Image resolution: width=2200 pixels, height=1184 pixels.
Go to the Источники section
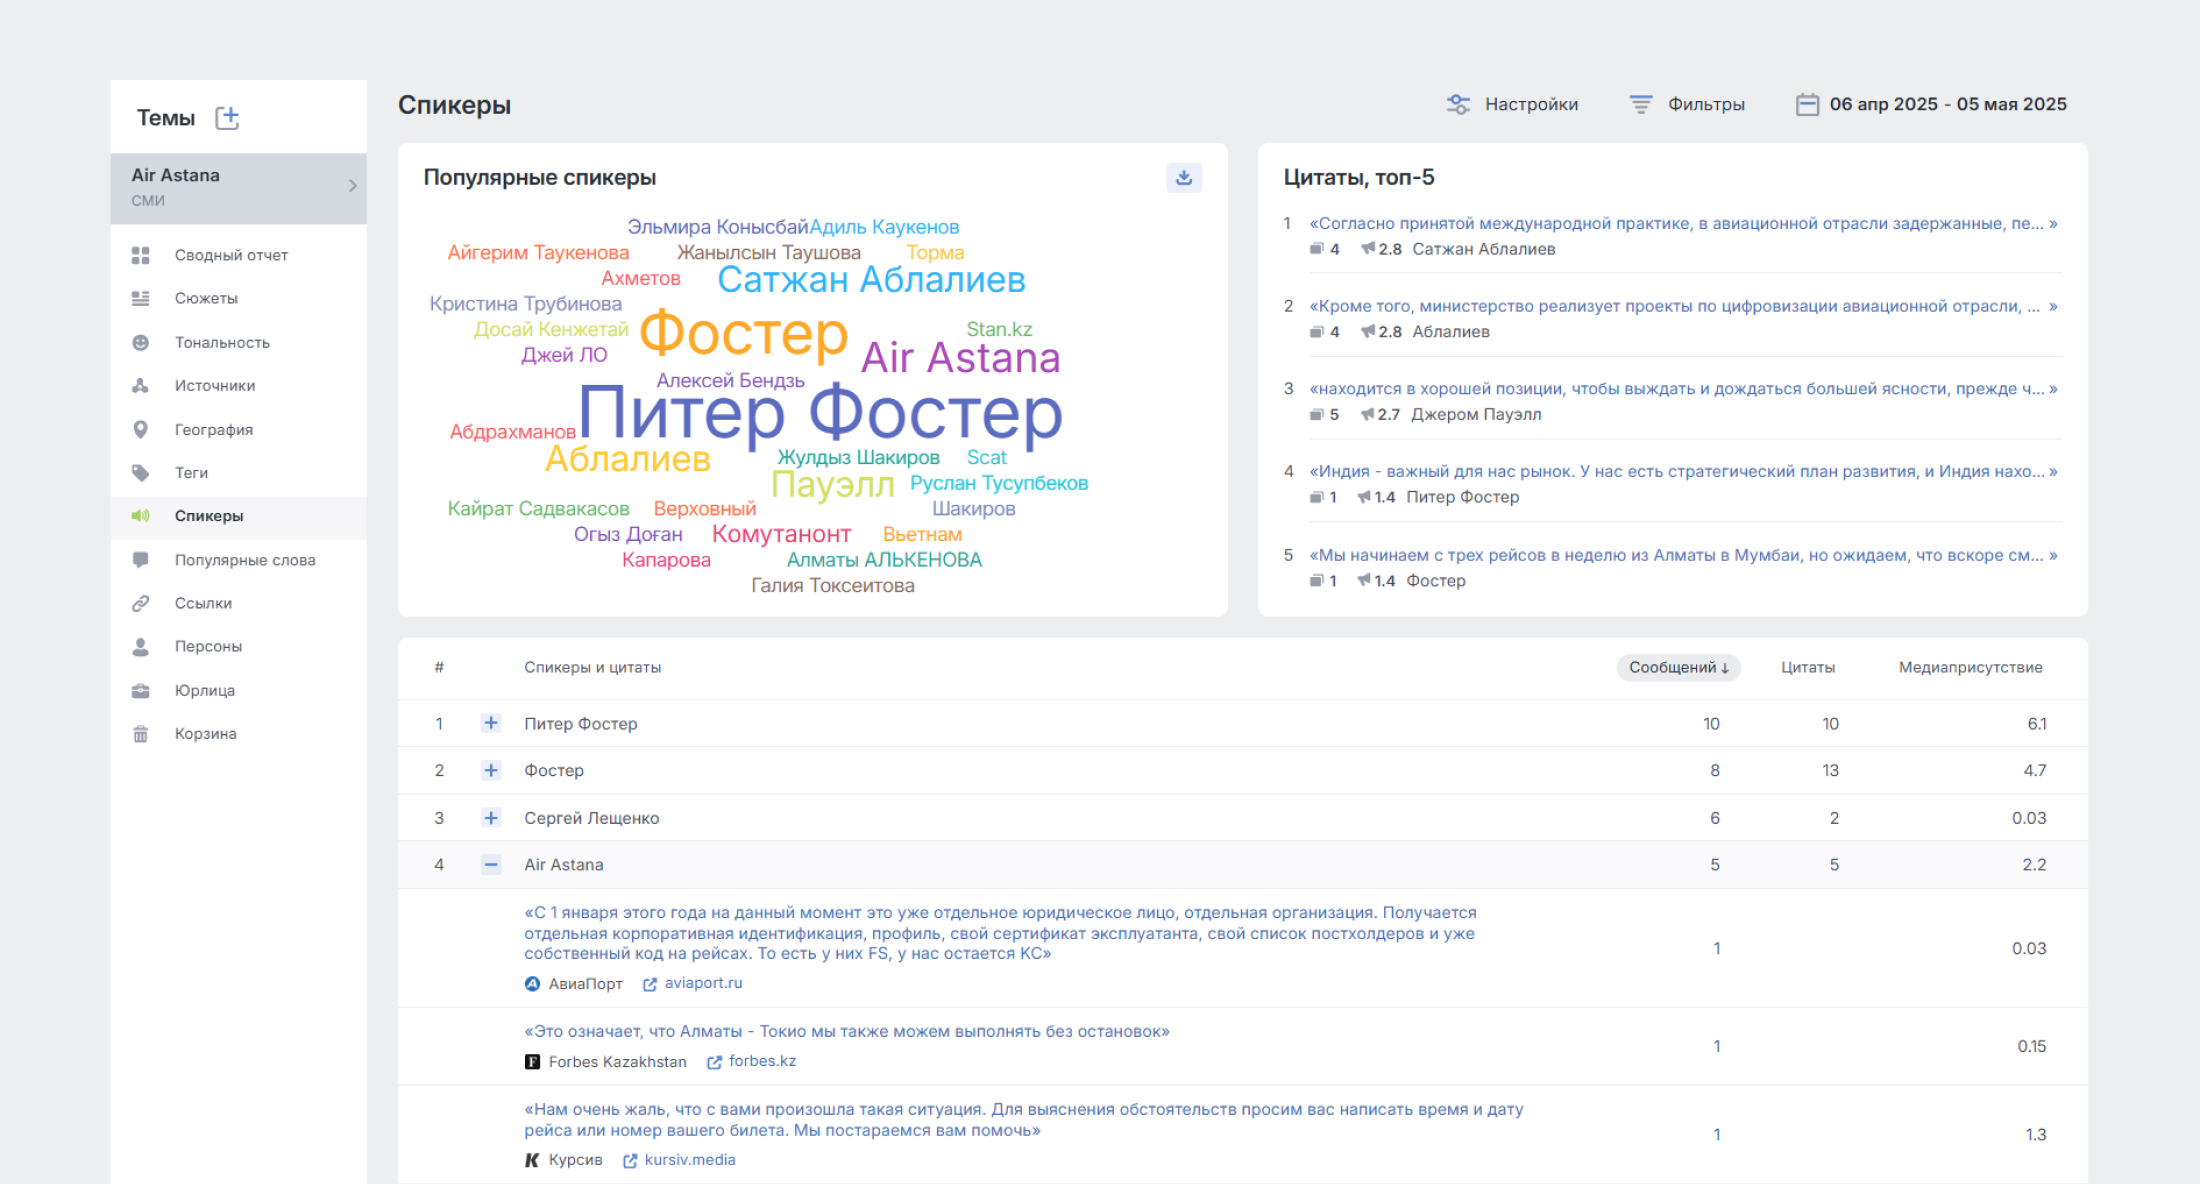pos(215,385)
